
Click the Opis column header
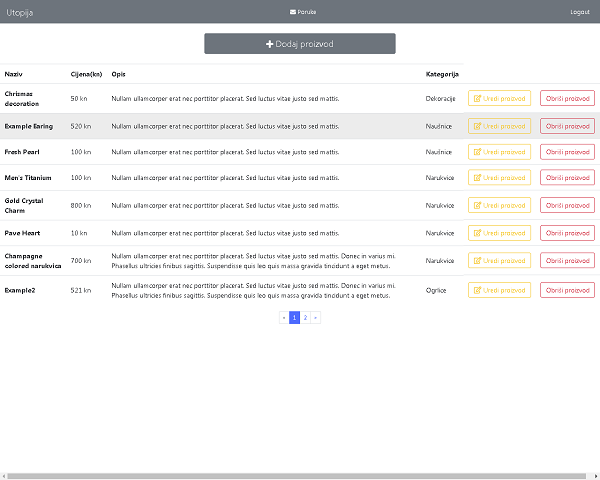click(118, 74)
